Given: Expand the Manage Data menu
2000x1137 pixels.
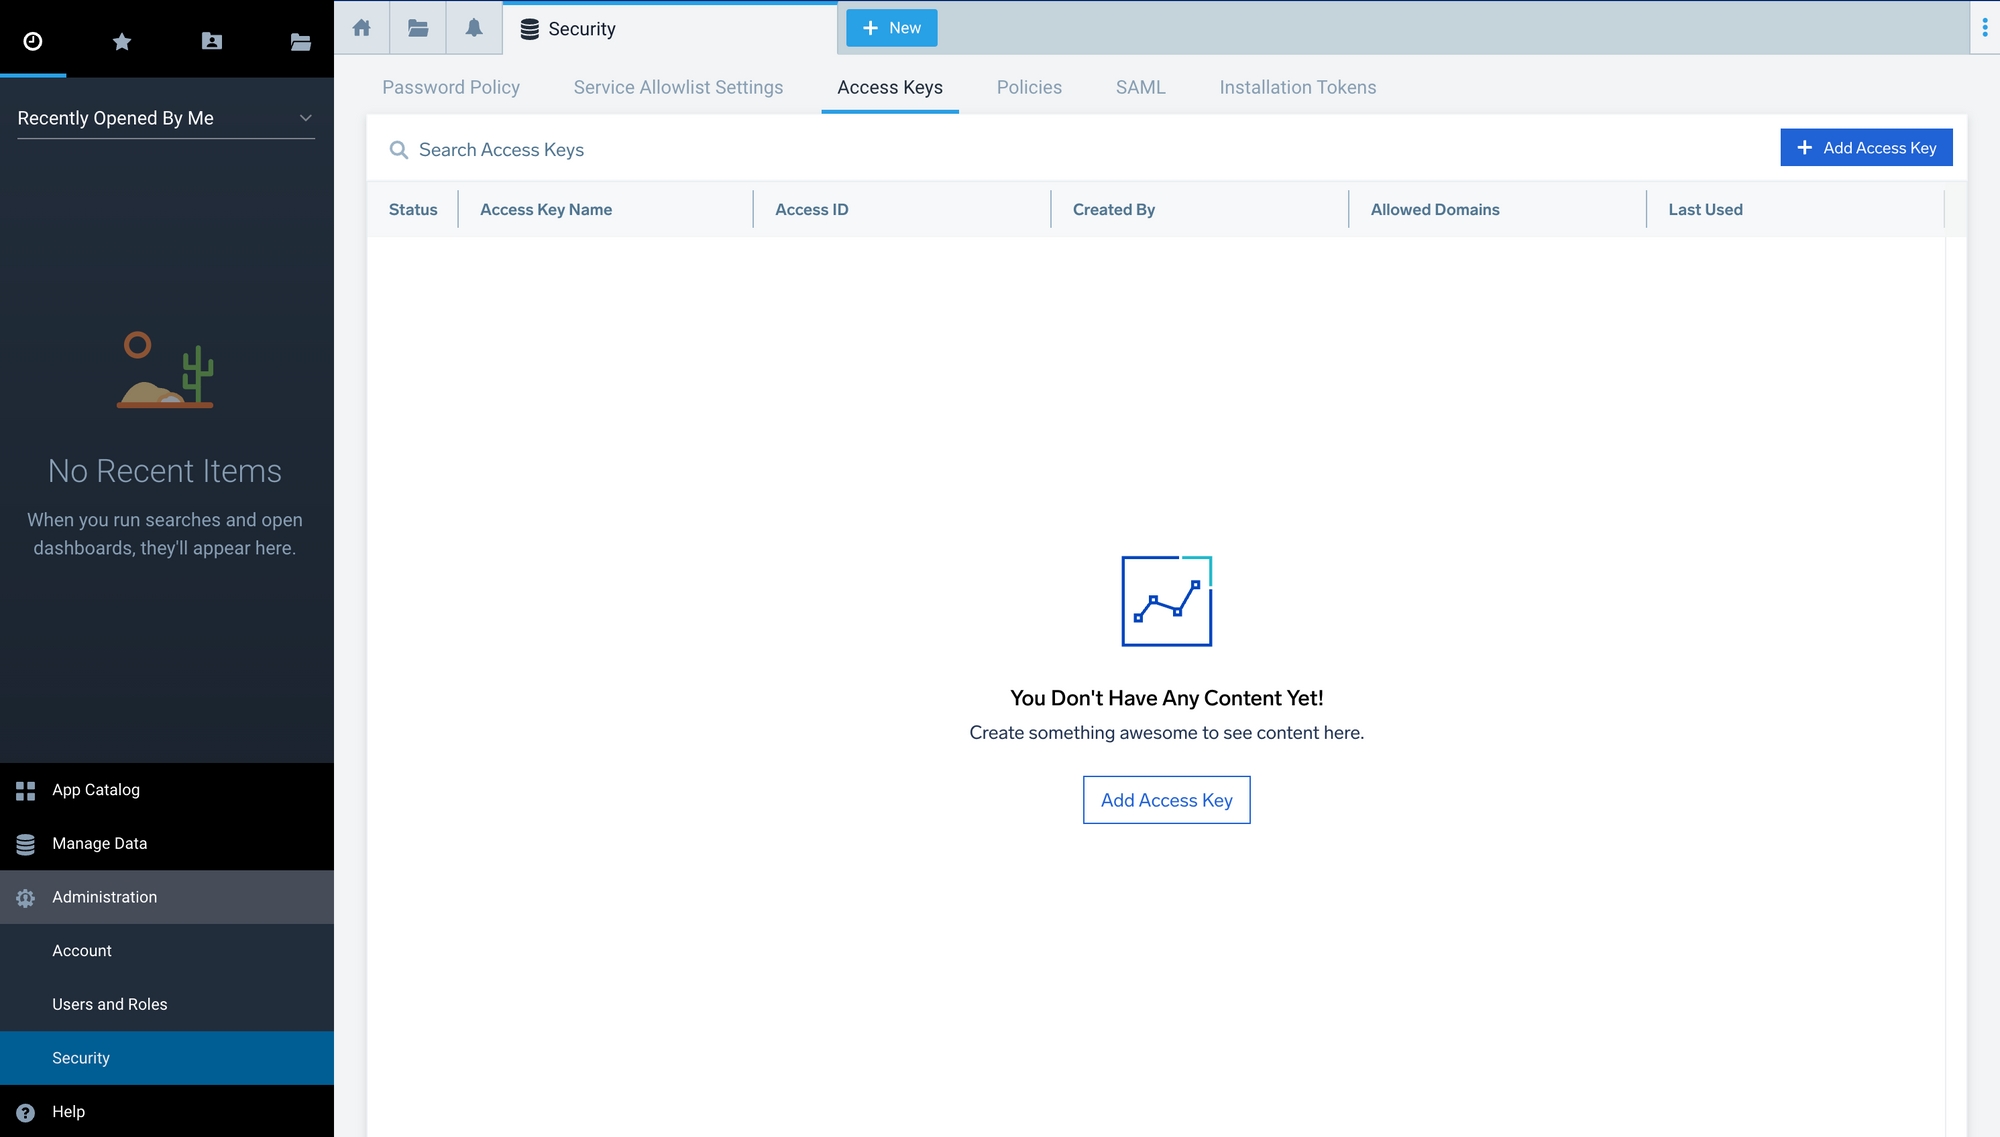Looking at the screenshot, I should [x=100, y=843].
